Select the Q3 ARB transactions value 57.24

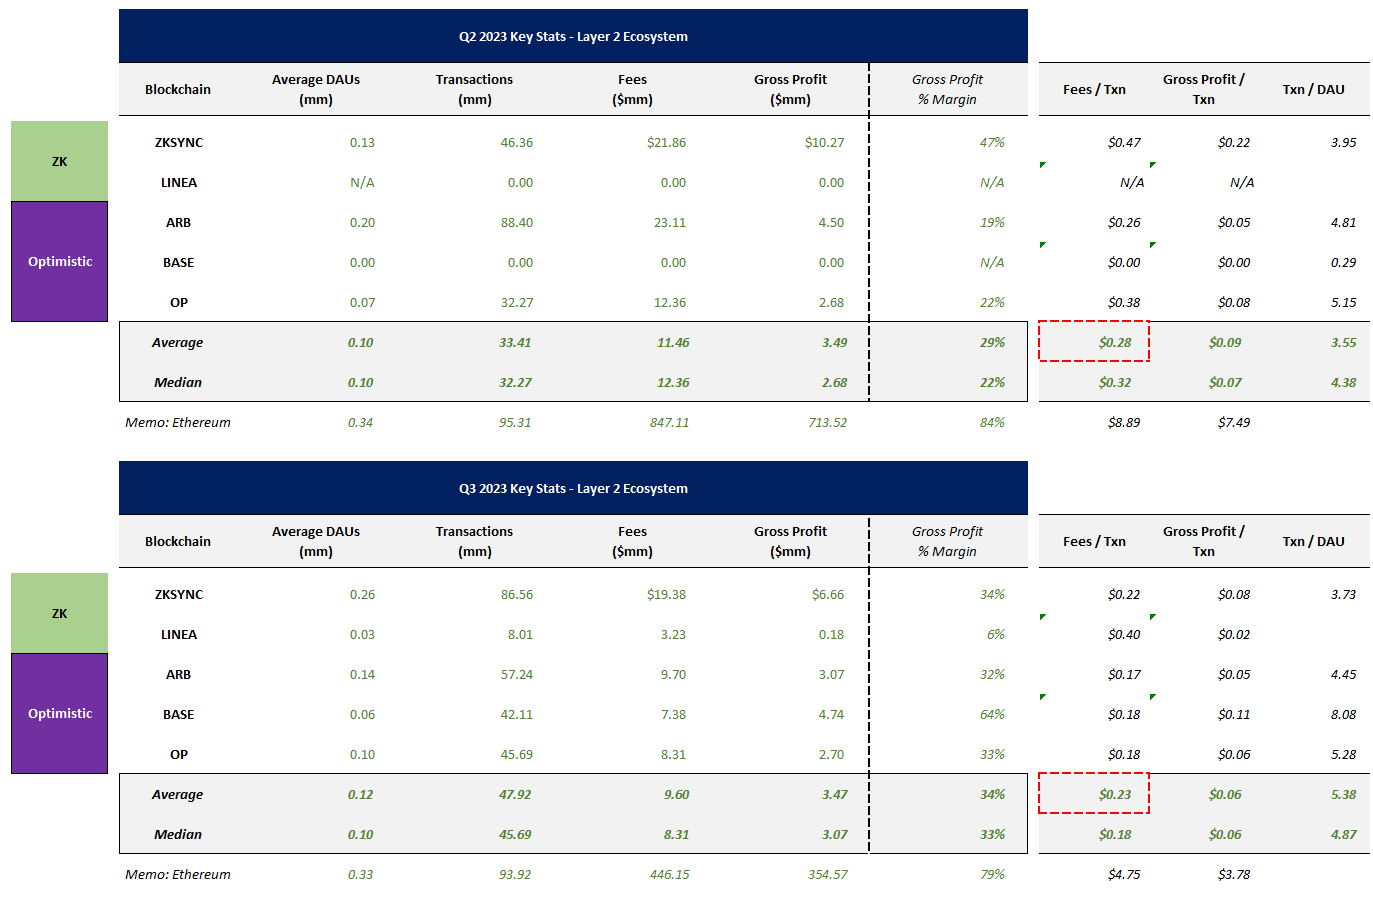[517, 674]
